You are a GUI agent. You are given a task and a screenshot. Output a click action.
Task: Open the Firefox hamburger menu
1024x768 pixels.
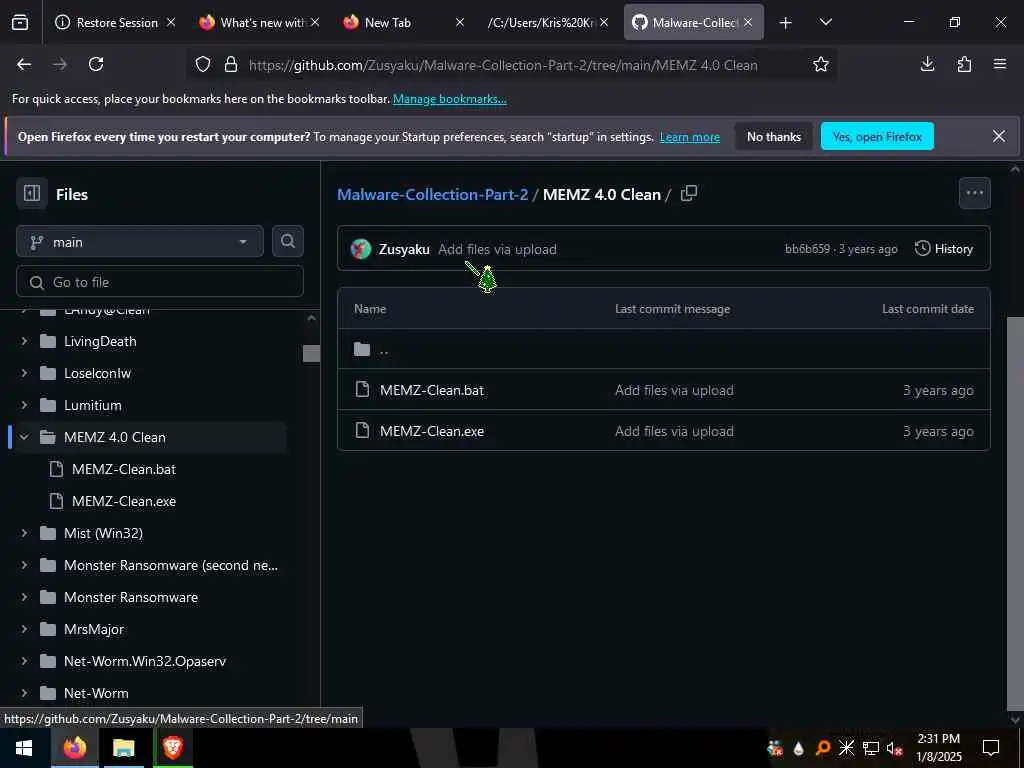1000,64
